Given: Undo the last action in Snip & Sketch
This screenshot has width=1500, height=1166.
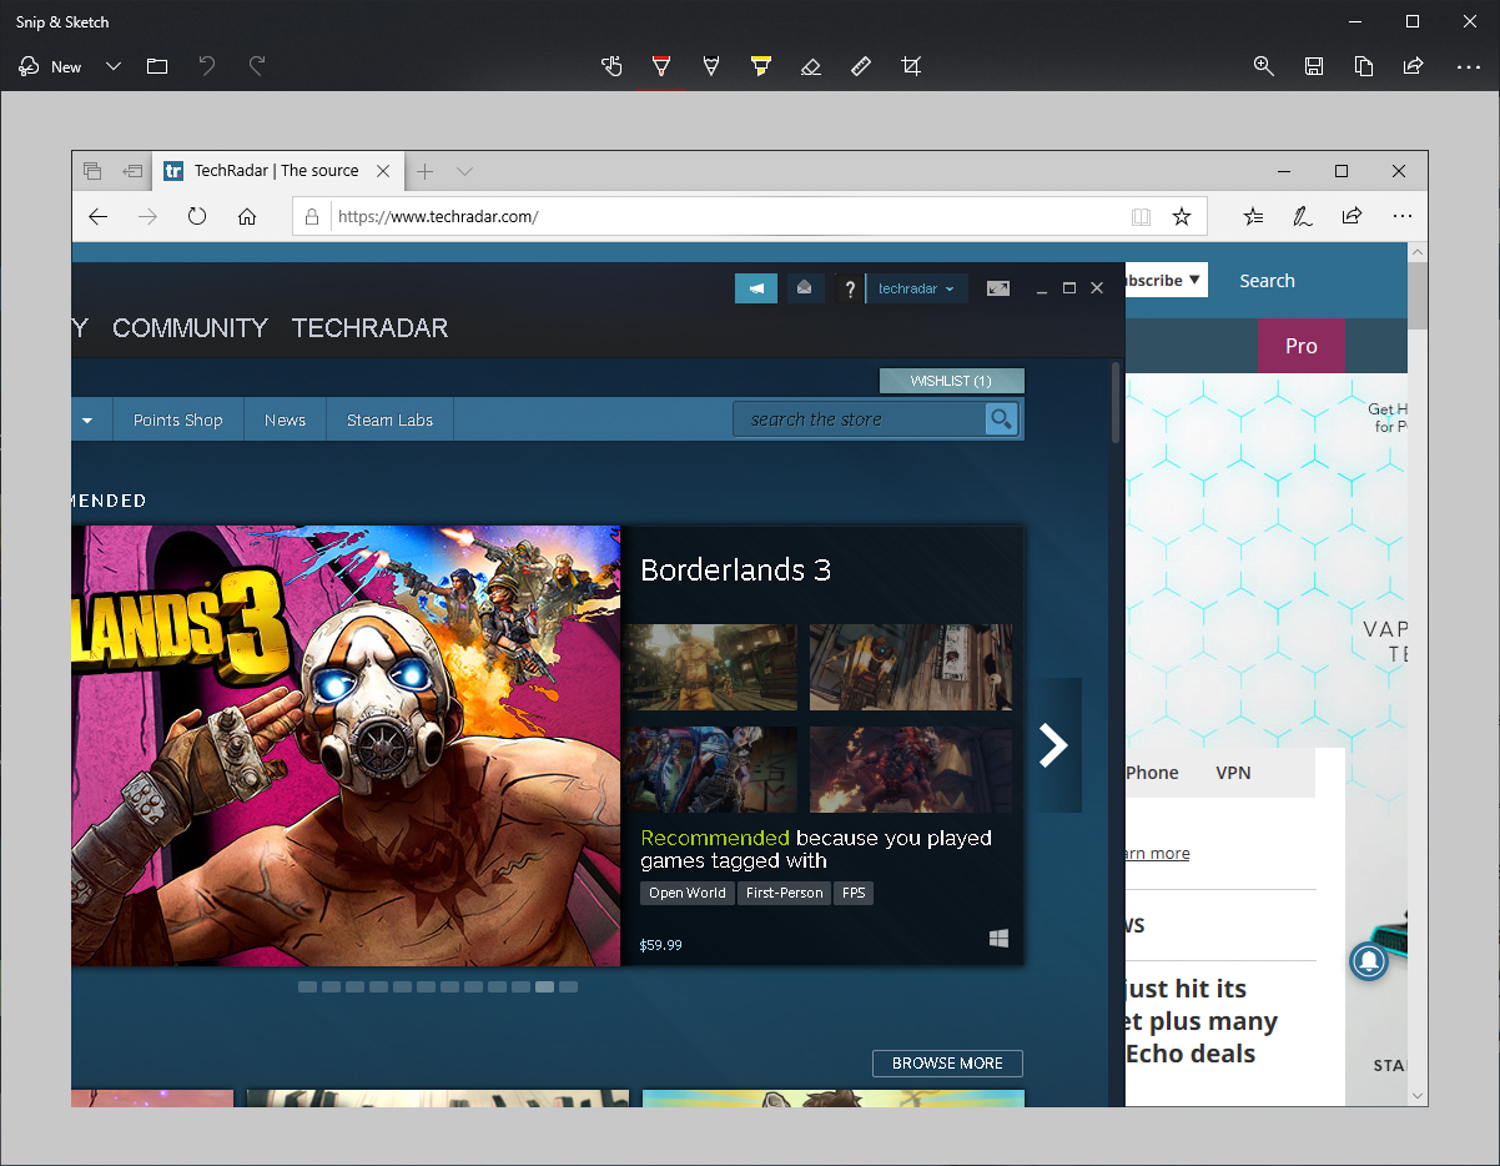Looking at the screenshot, I should click(x=207, y=67).
